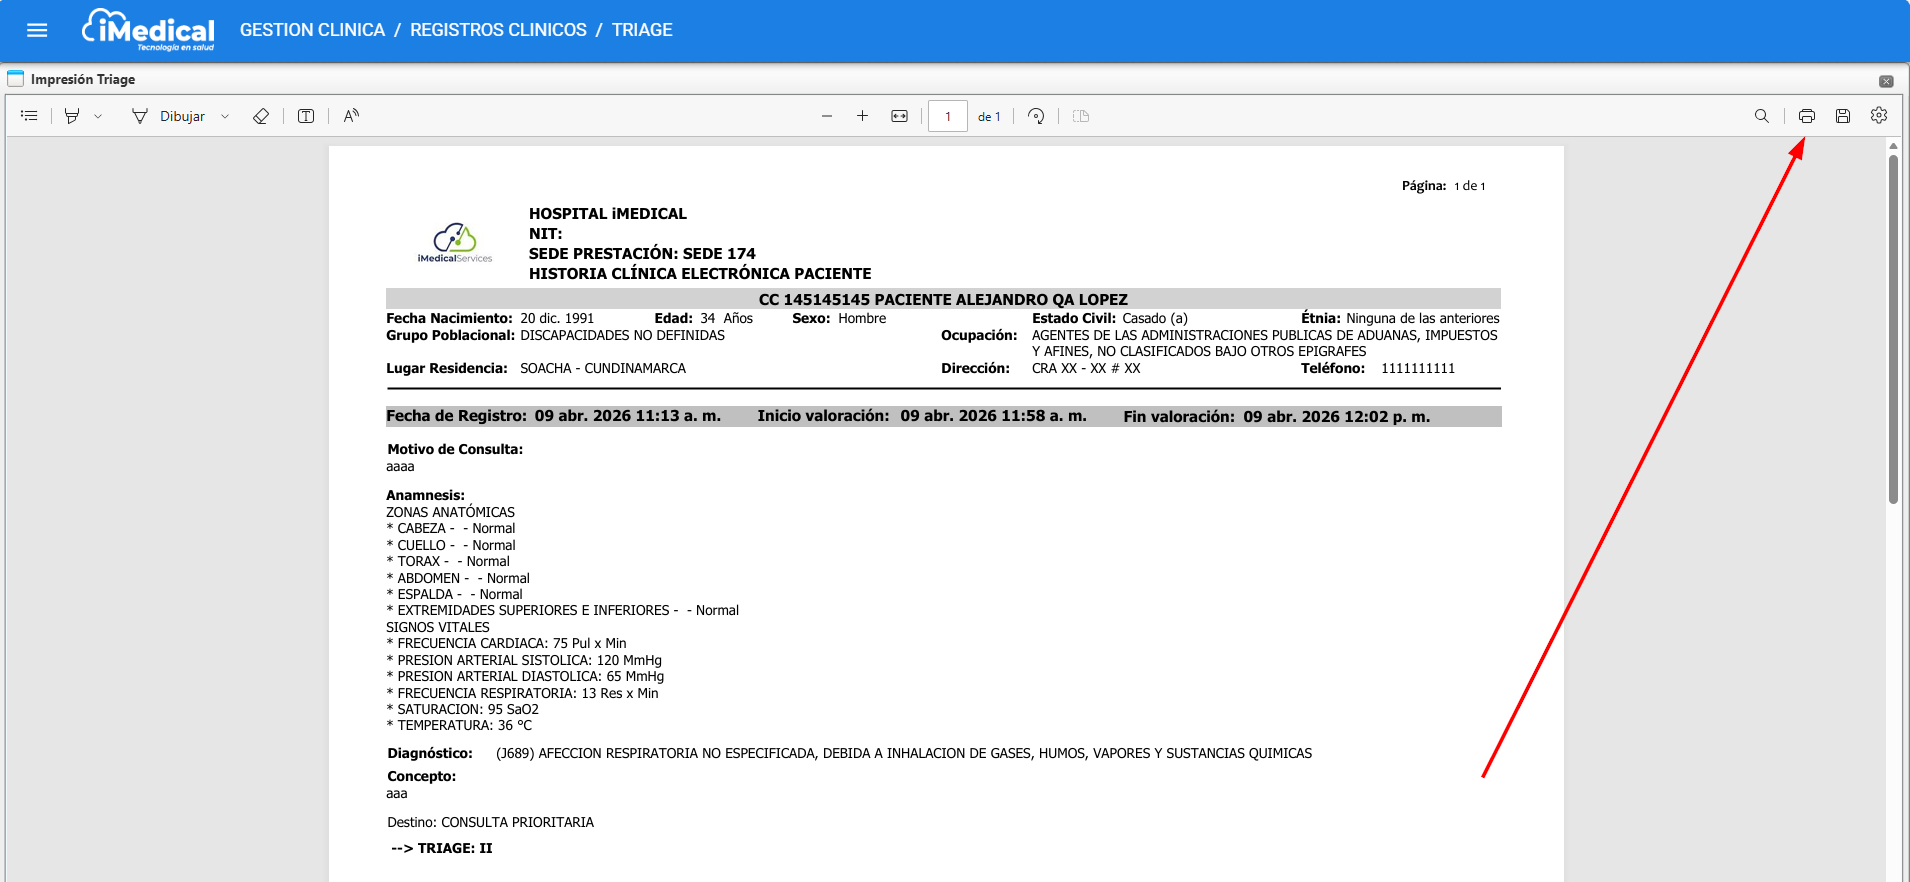Open the hamburger navigation menu
1910x882 pixels.
coord(37,30)
